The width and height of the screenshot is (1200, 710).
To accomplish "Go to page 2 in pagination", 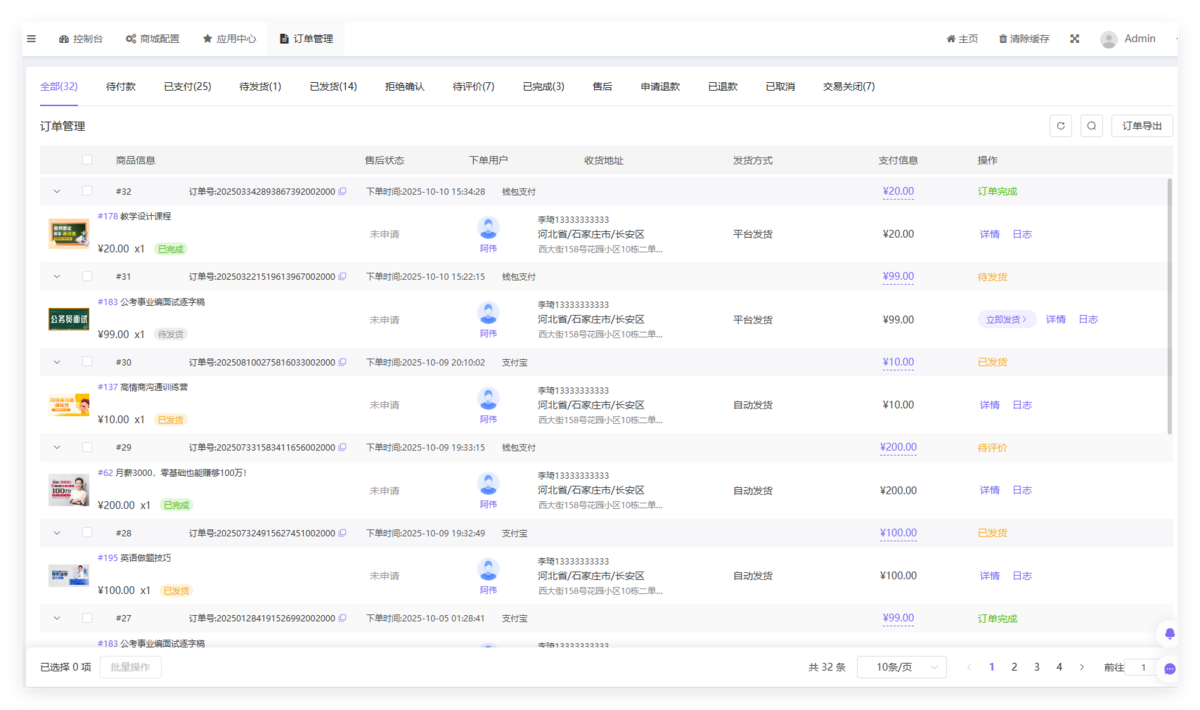I will (x=1014, y=667).
